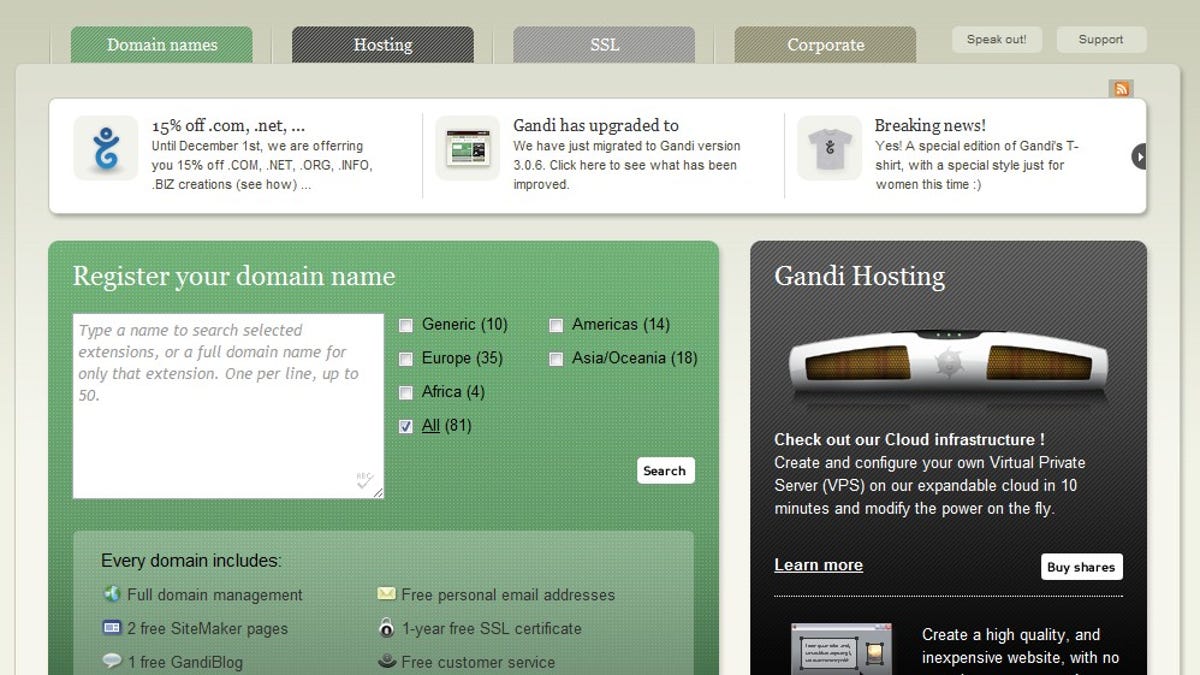This screenshot has width=1200, height=675.
Task: Click the 'Free personal email addresses' text
Action: [x=508, y=595]
